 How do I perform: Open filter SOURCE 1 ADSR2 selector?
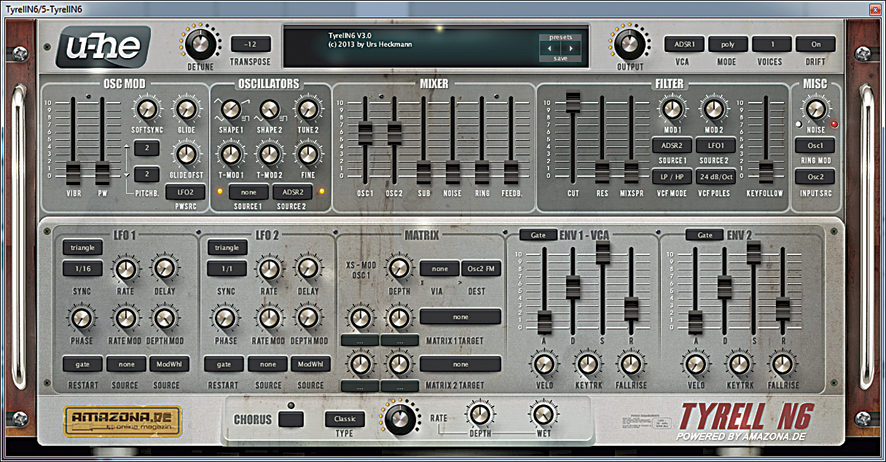coord(672,145)
